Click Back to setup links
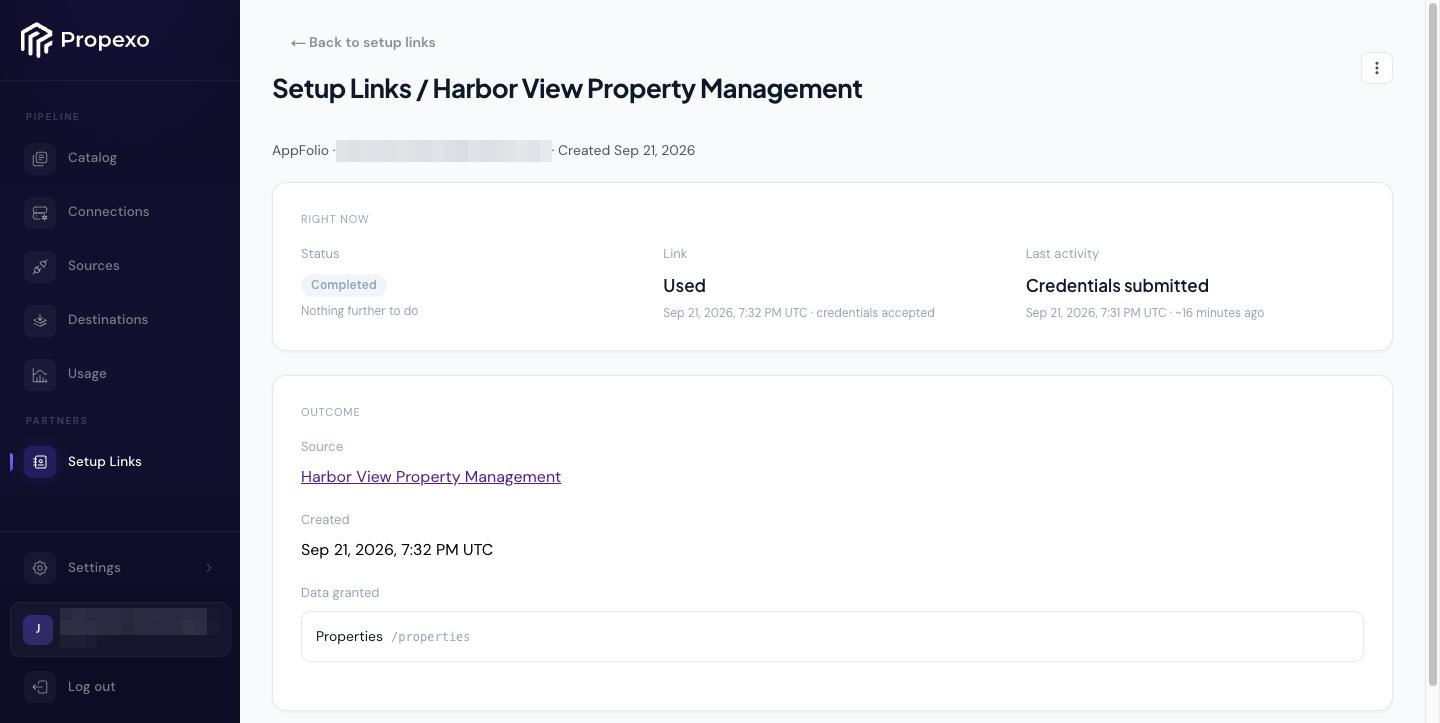The image size is (1440, 723). point(363,42)
